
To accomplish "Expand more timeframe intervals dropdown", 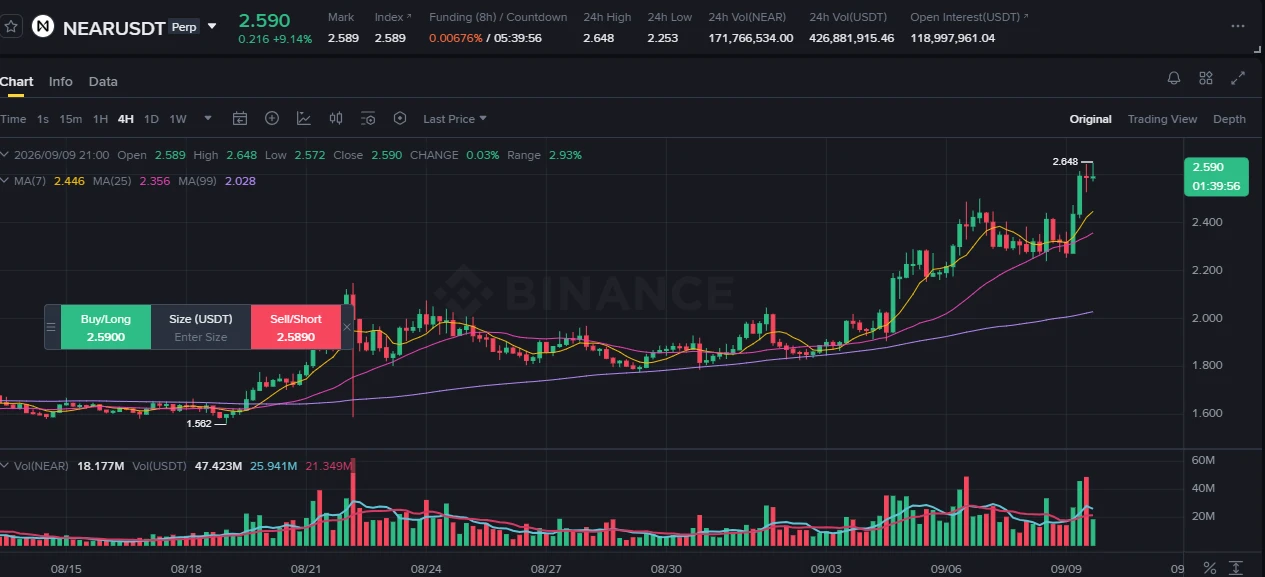I will coord(208,119).
